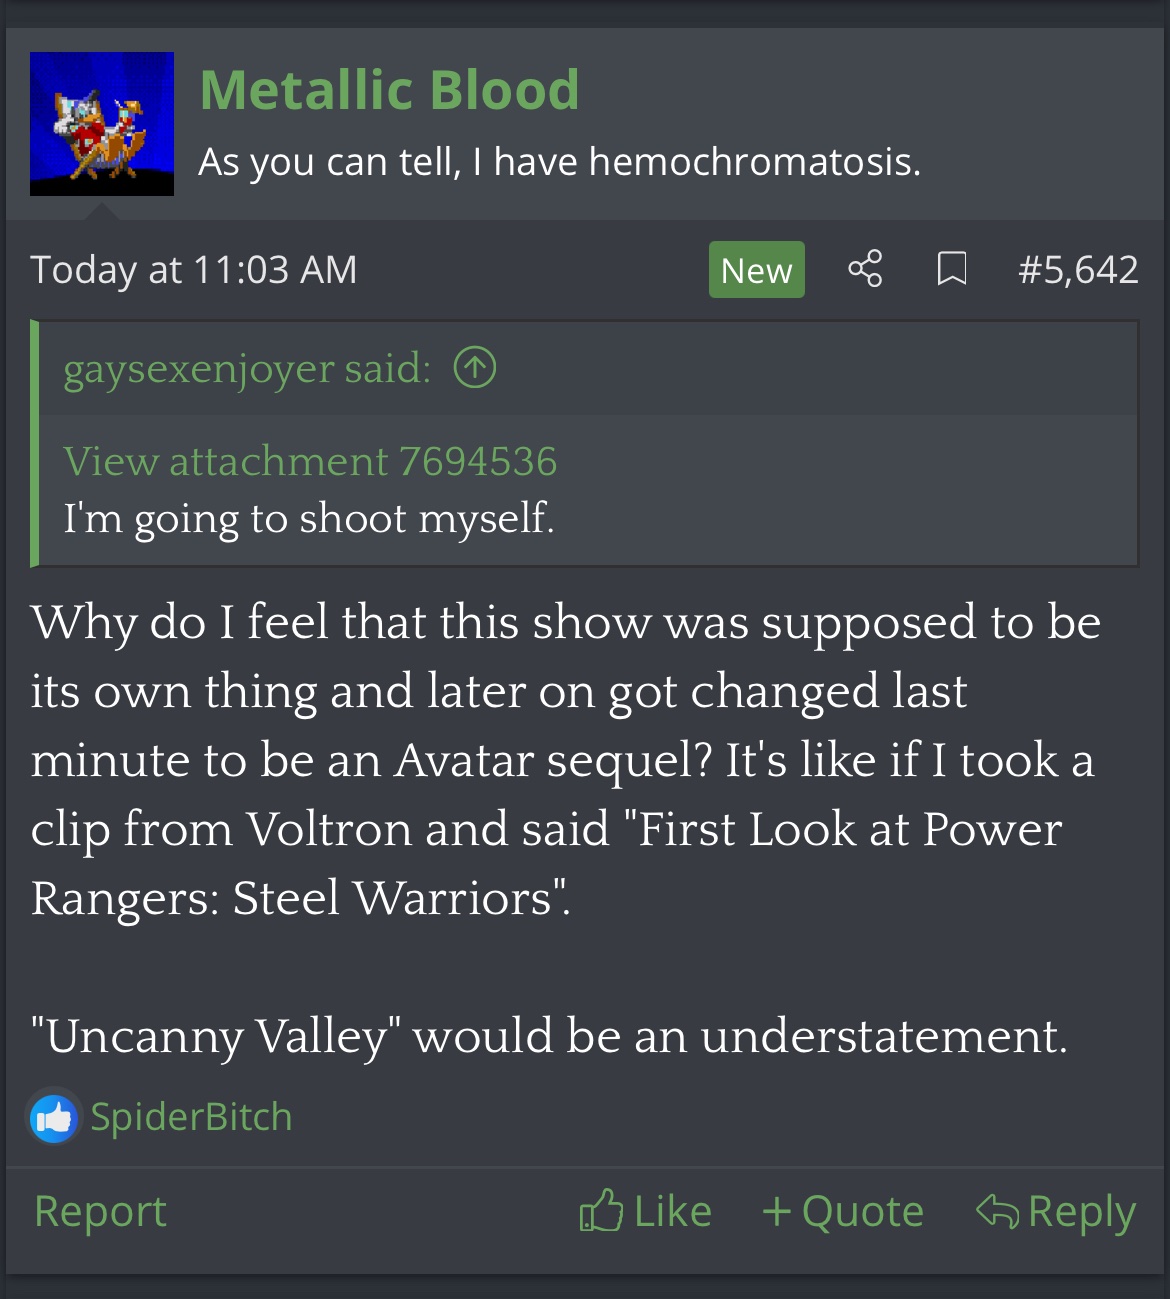Image resolution: width=1170 pixels, height=1299 pixels.
Task: Click the +Quote button
Action: [x=843, y=1211]
